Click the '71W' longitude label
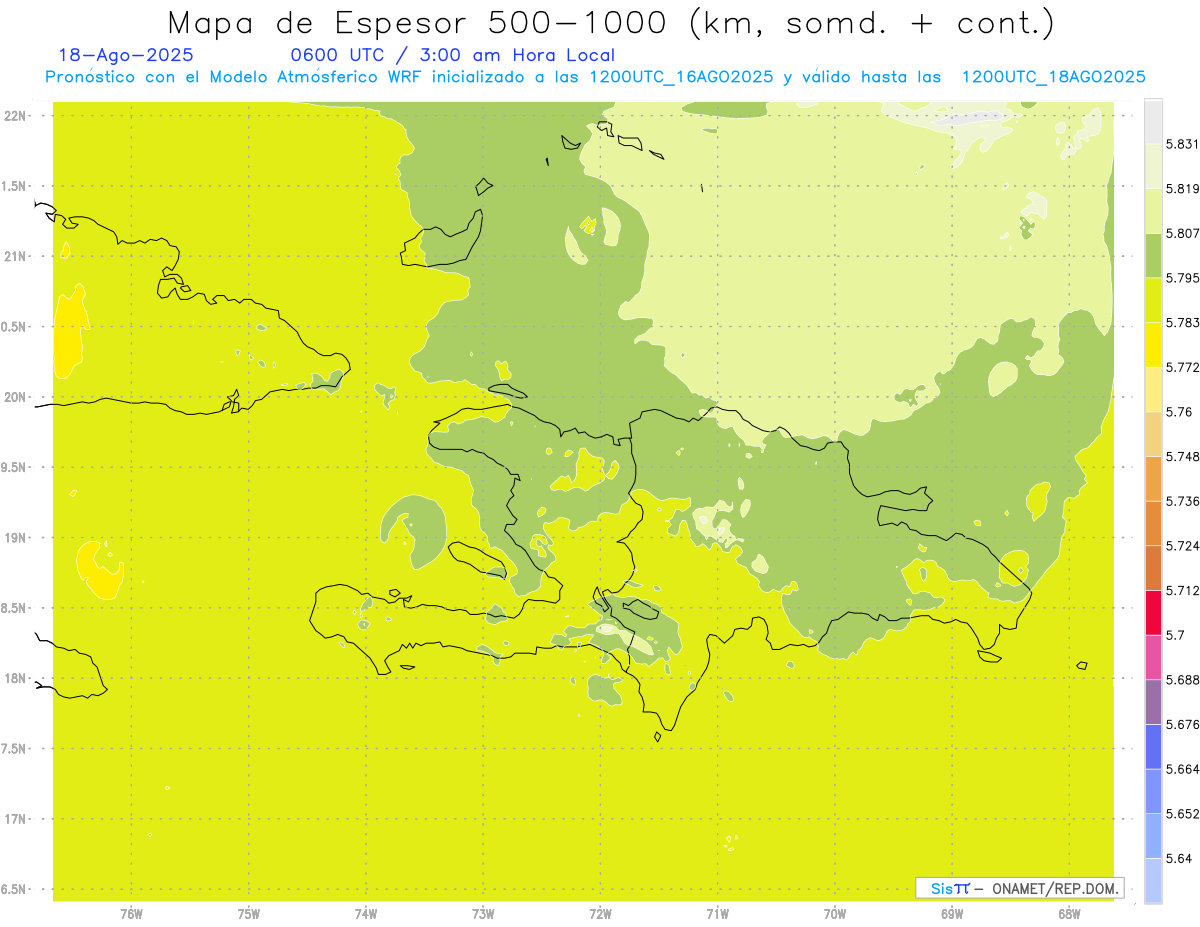 coord(717,914)
